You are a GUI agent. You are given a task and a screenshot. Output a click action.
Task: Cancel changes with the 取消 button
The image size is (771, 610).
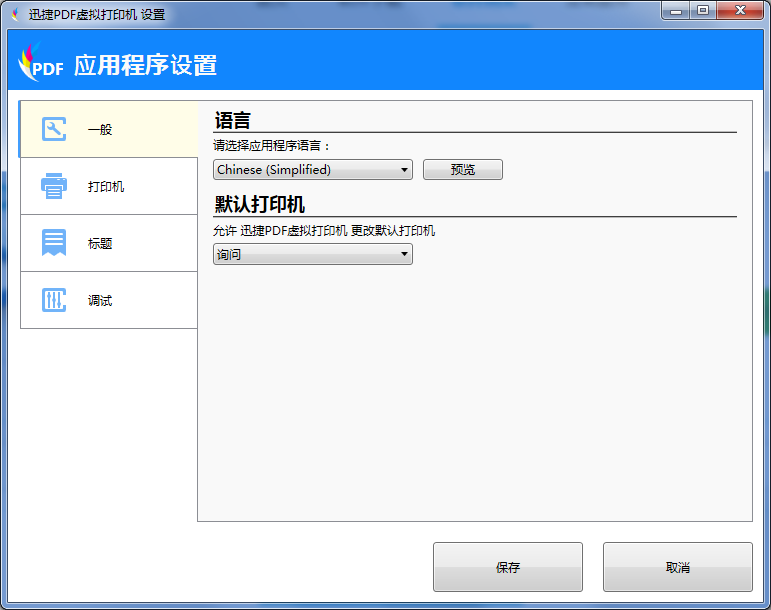(678, 567)
